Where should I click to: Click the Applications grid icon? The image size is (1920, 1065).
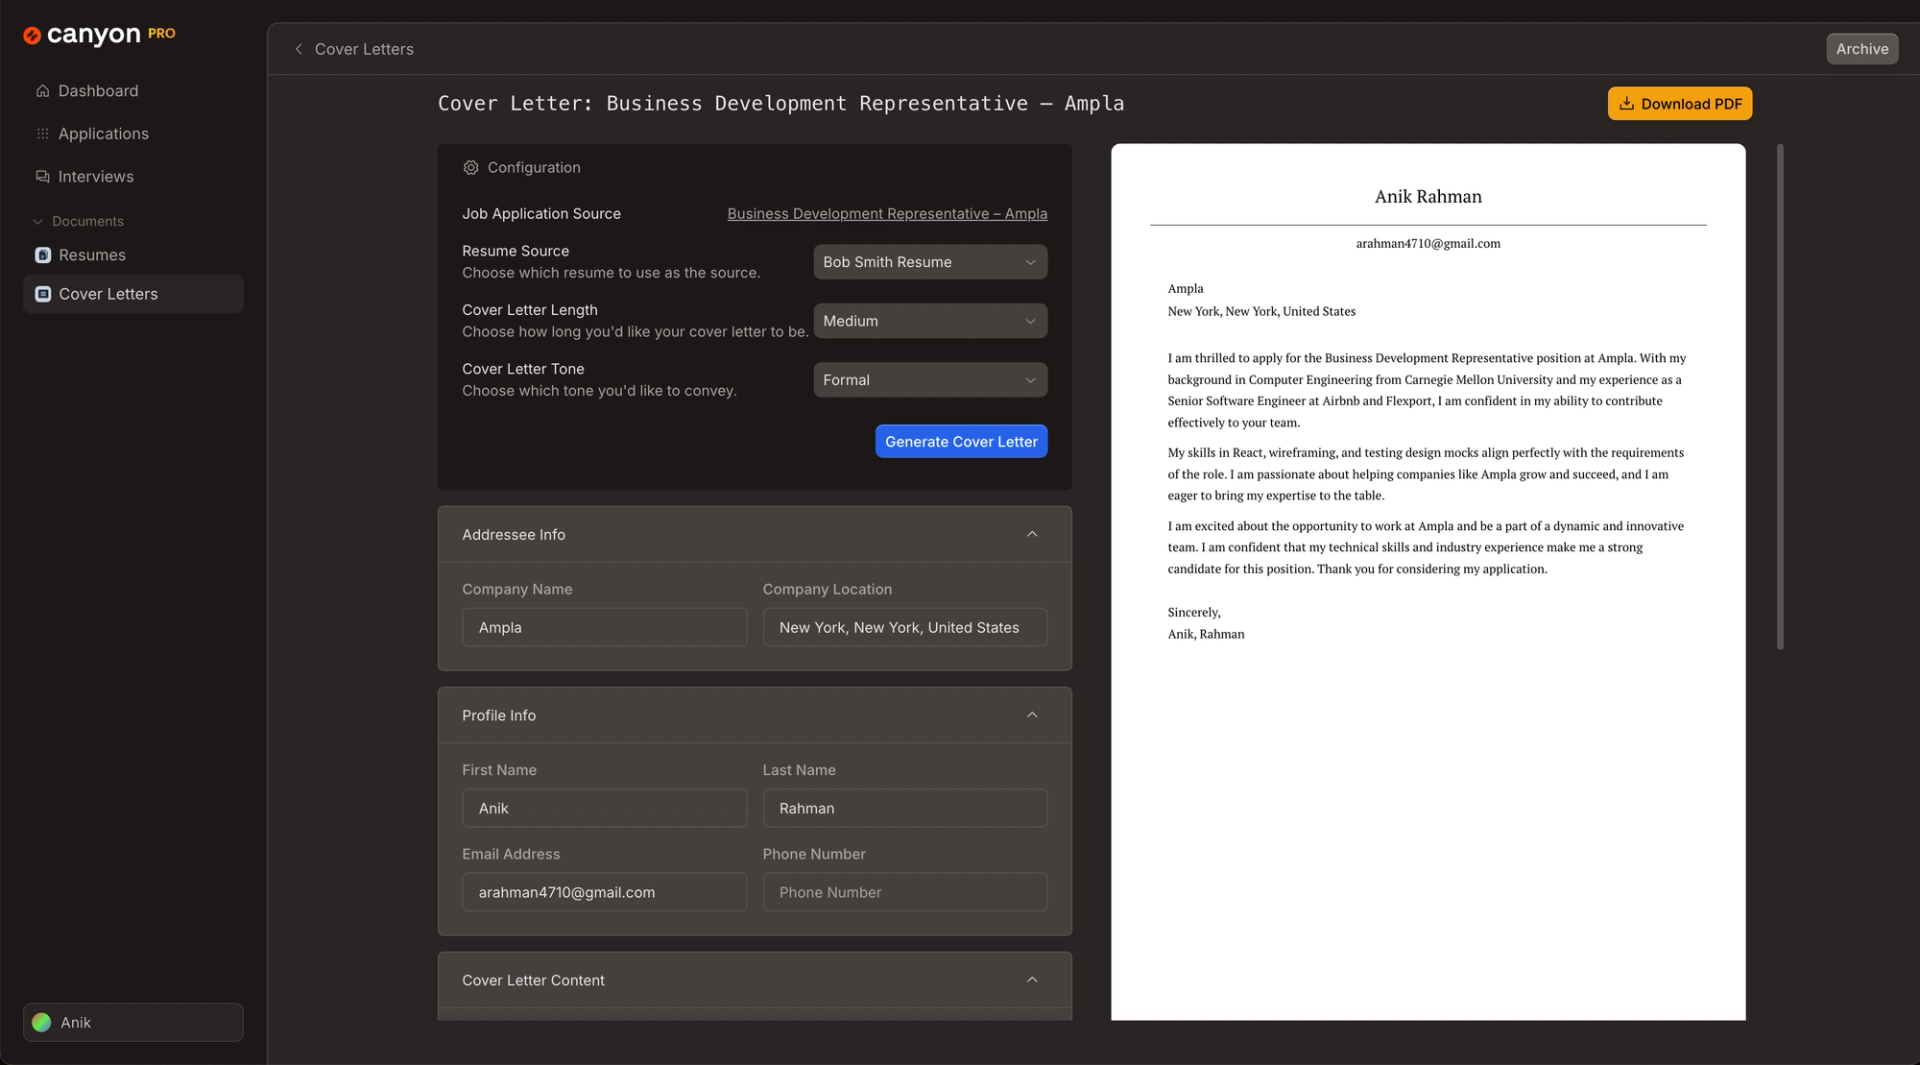[42, 134]
